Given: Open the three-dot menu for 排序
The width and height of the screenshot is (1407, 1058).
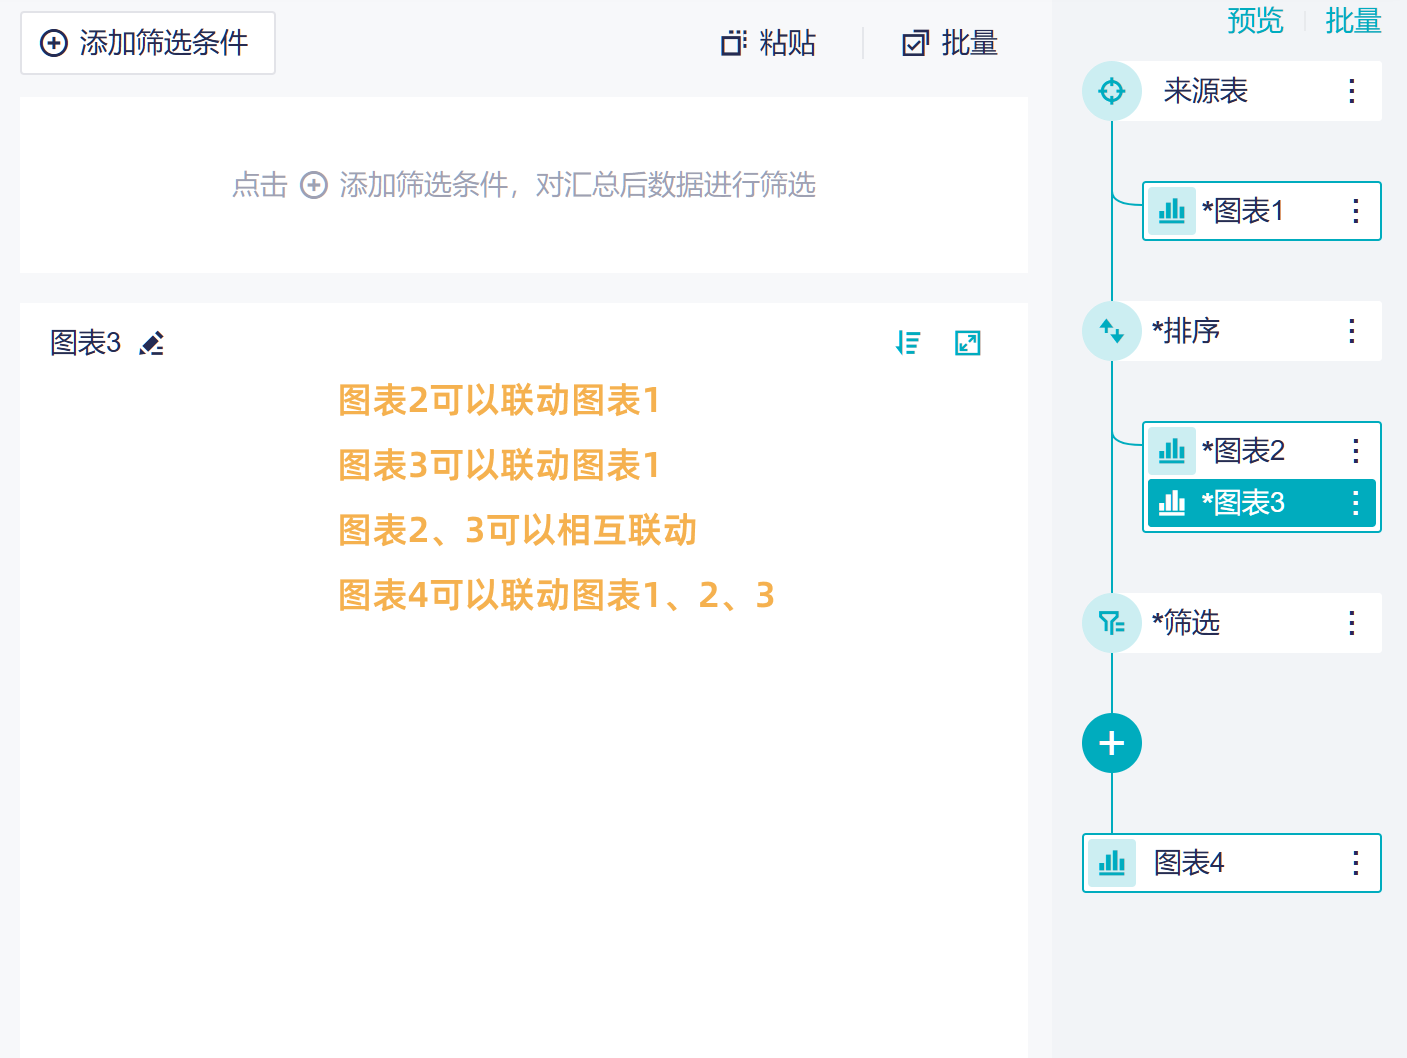Looking at the screenshot, I should pos(1352,331).
